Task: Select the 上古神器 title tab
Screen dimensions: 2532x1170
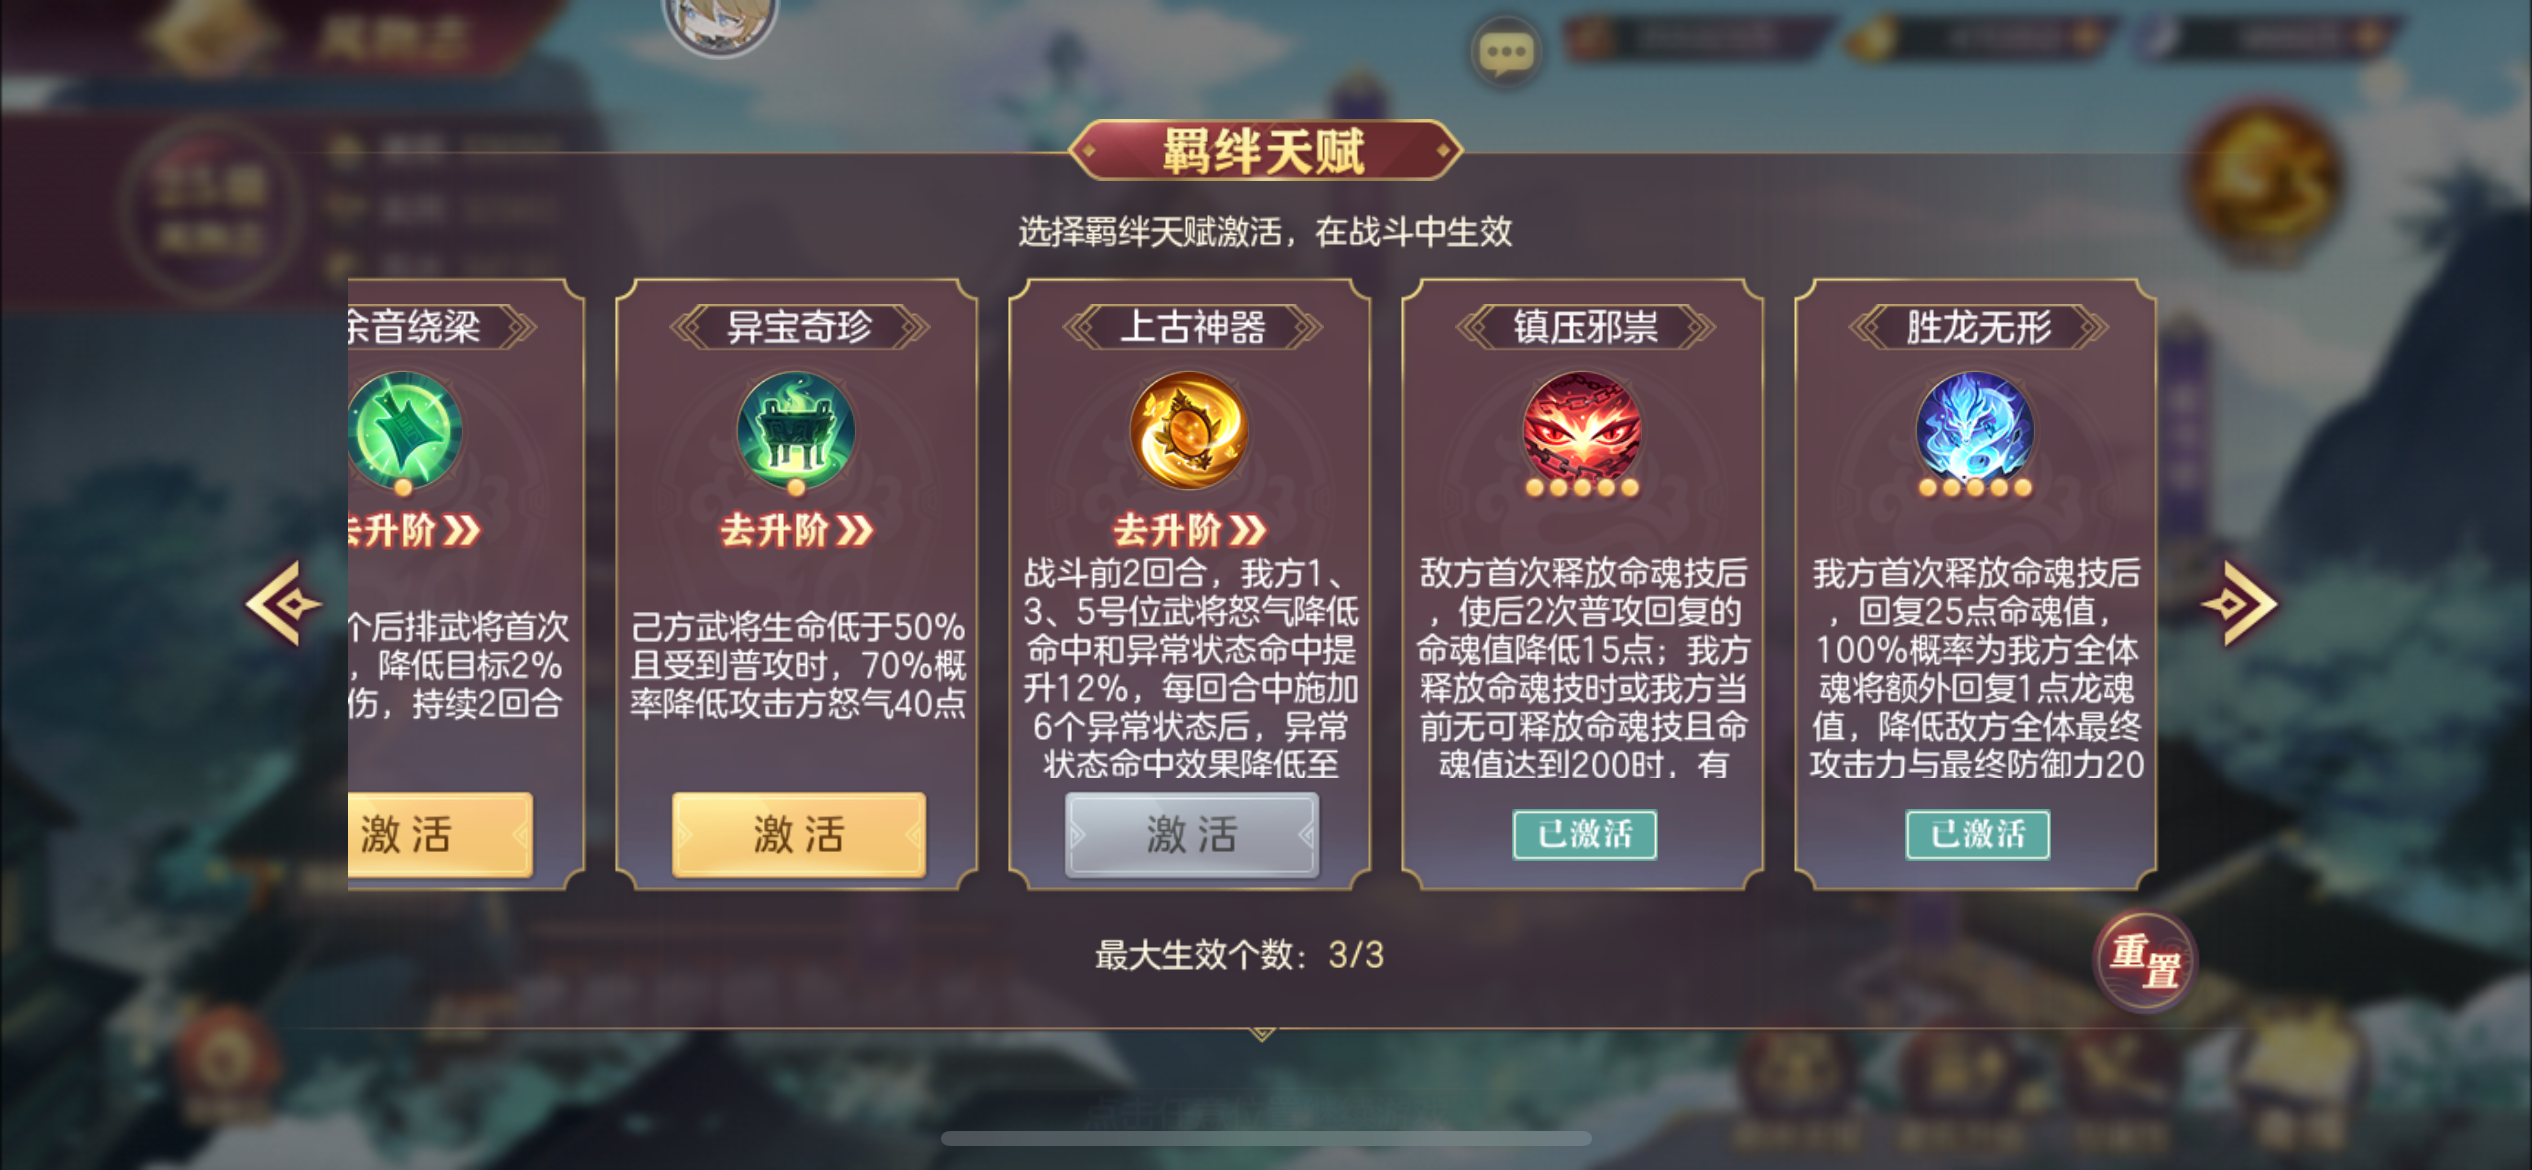Action: pos(1192,327)
